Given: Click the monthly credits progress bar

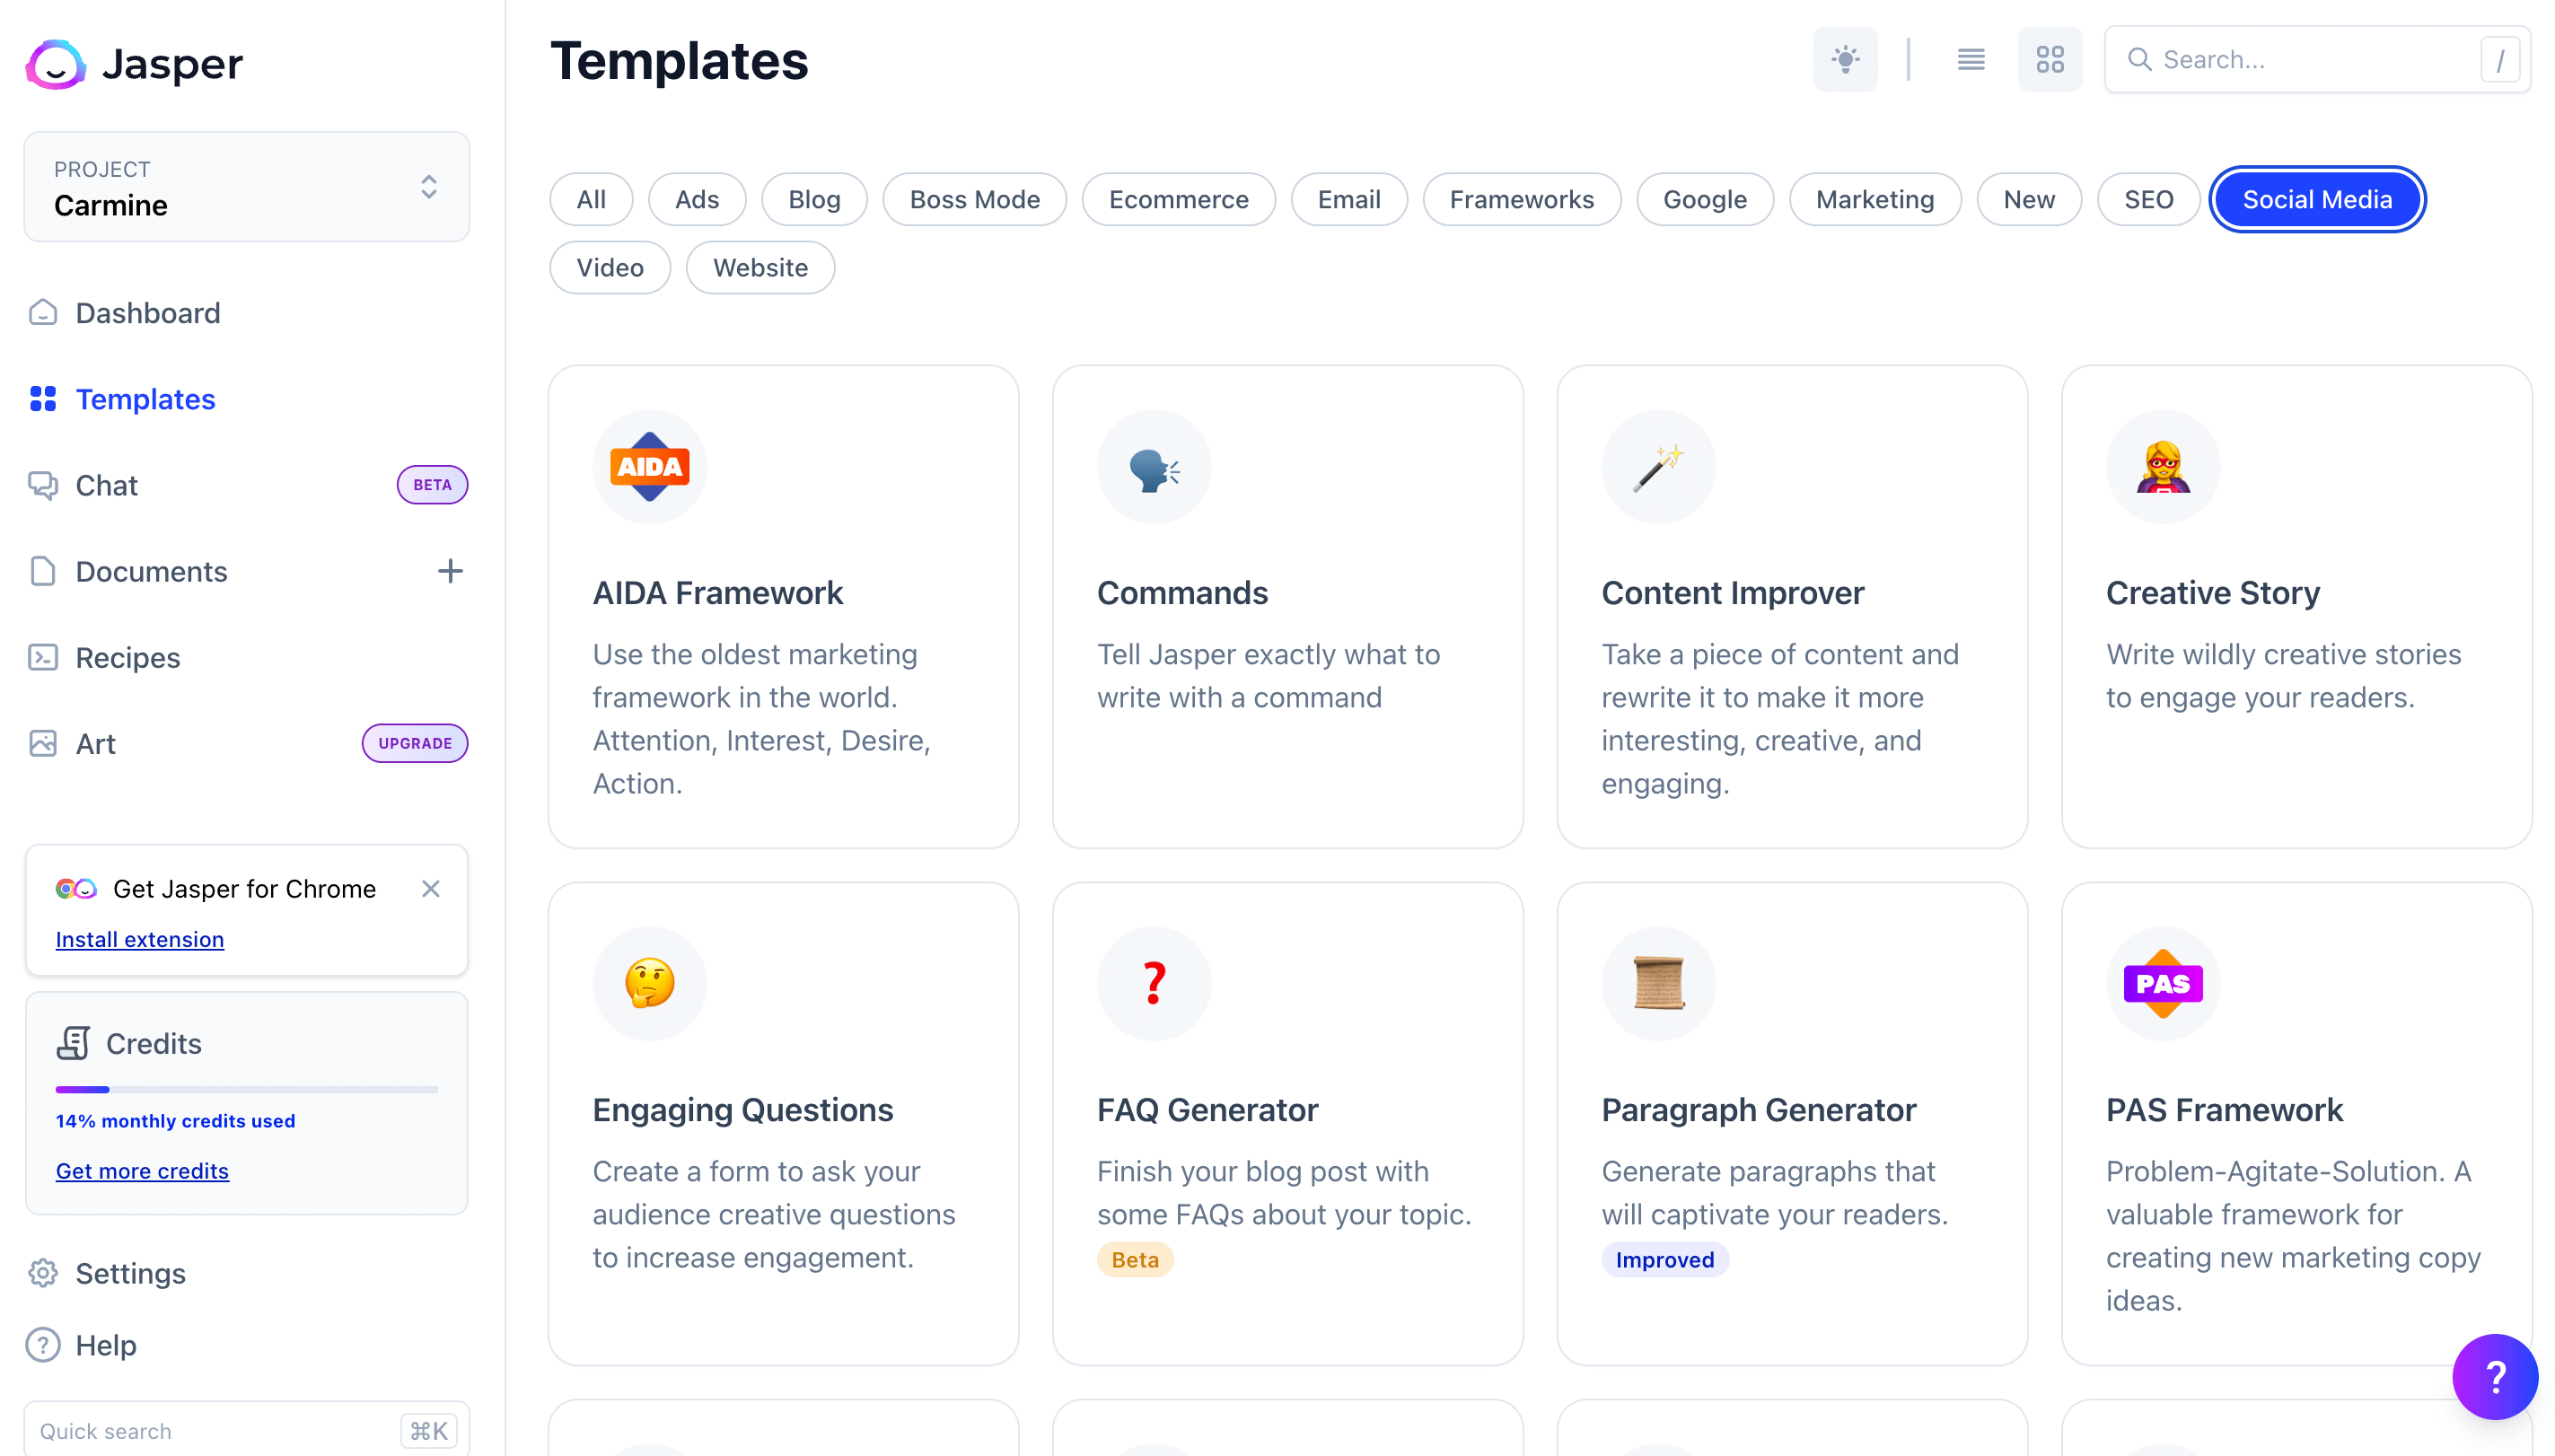Looking at the screenshot, I should (246, 1089).
